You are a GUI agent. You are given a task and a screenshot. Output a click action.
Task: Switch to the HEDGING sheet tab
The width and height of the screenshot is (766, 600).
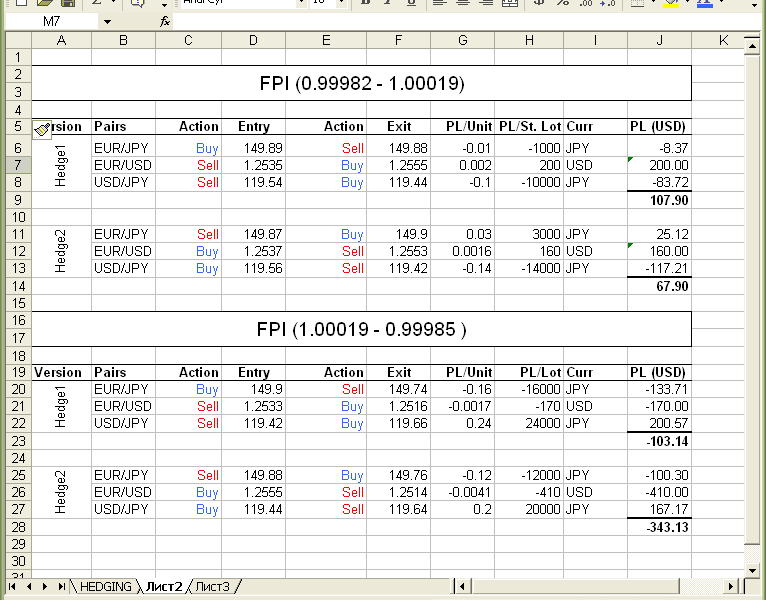106,586
